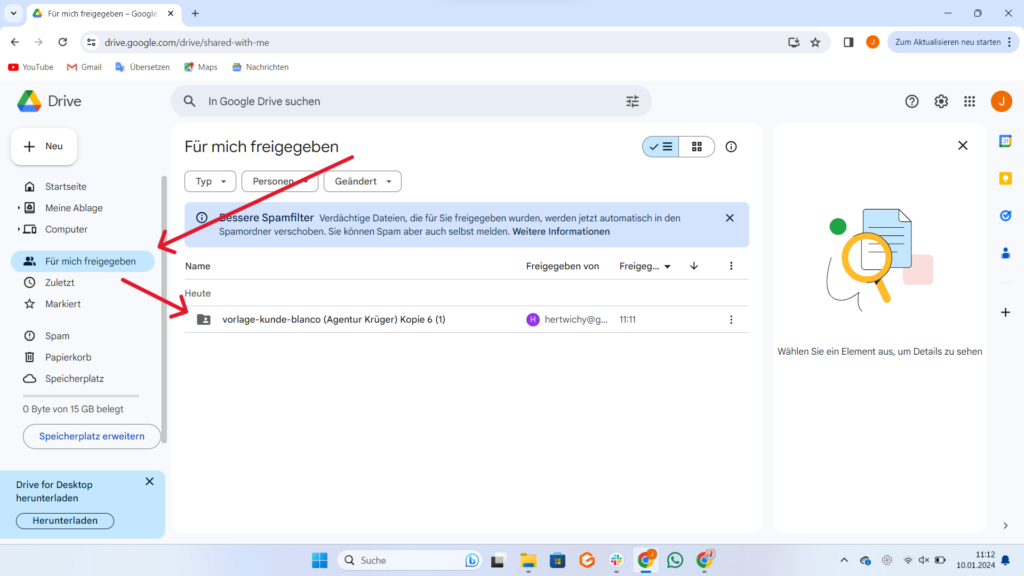The image size is (1024, 576).
Task: Open Zuletzt in the sidebar
Action: coord(60,283)
